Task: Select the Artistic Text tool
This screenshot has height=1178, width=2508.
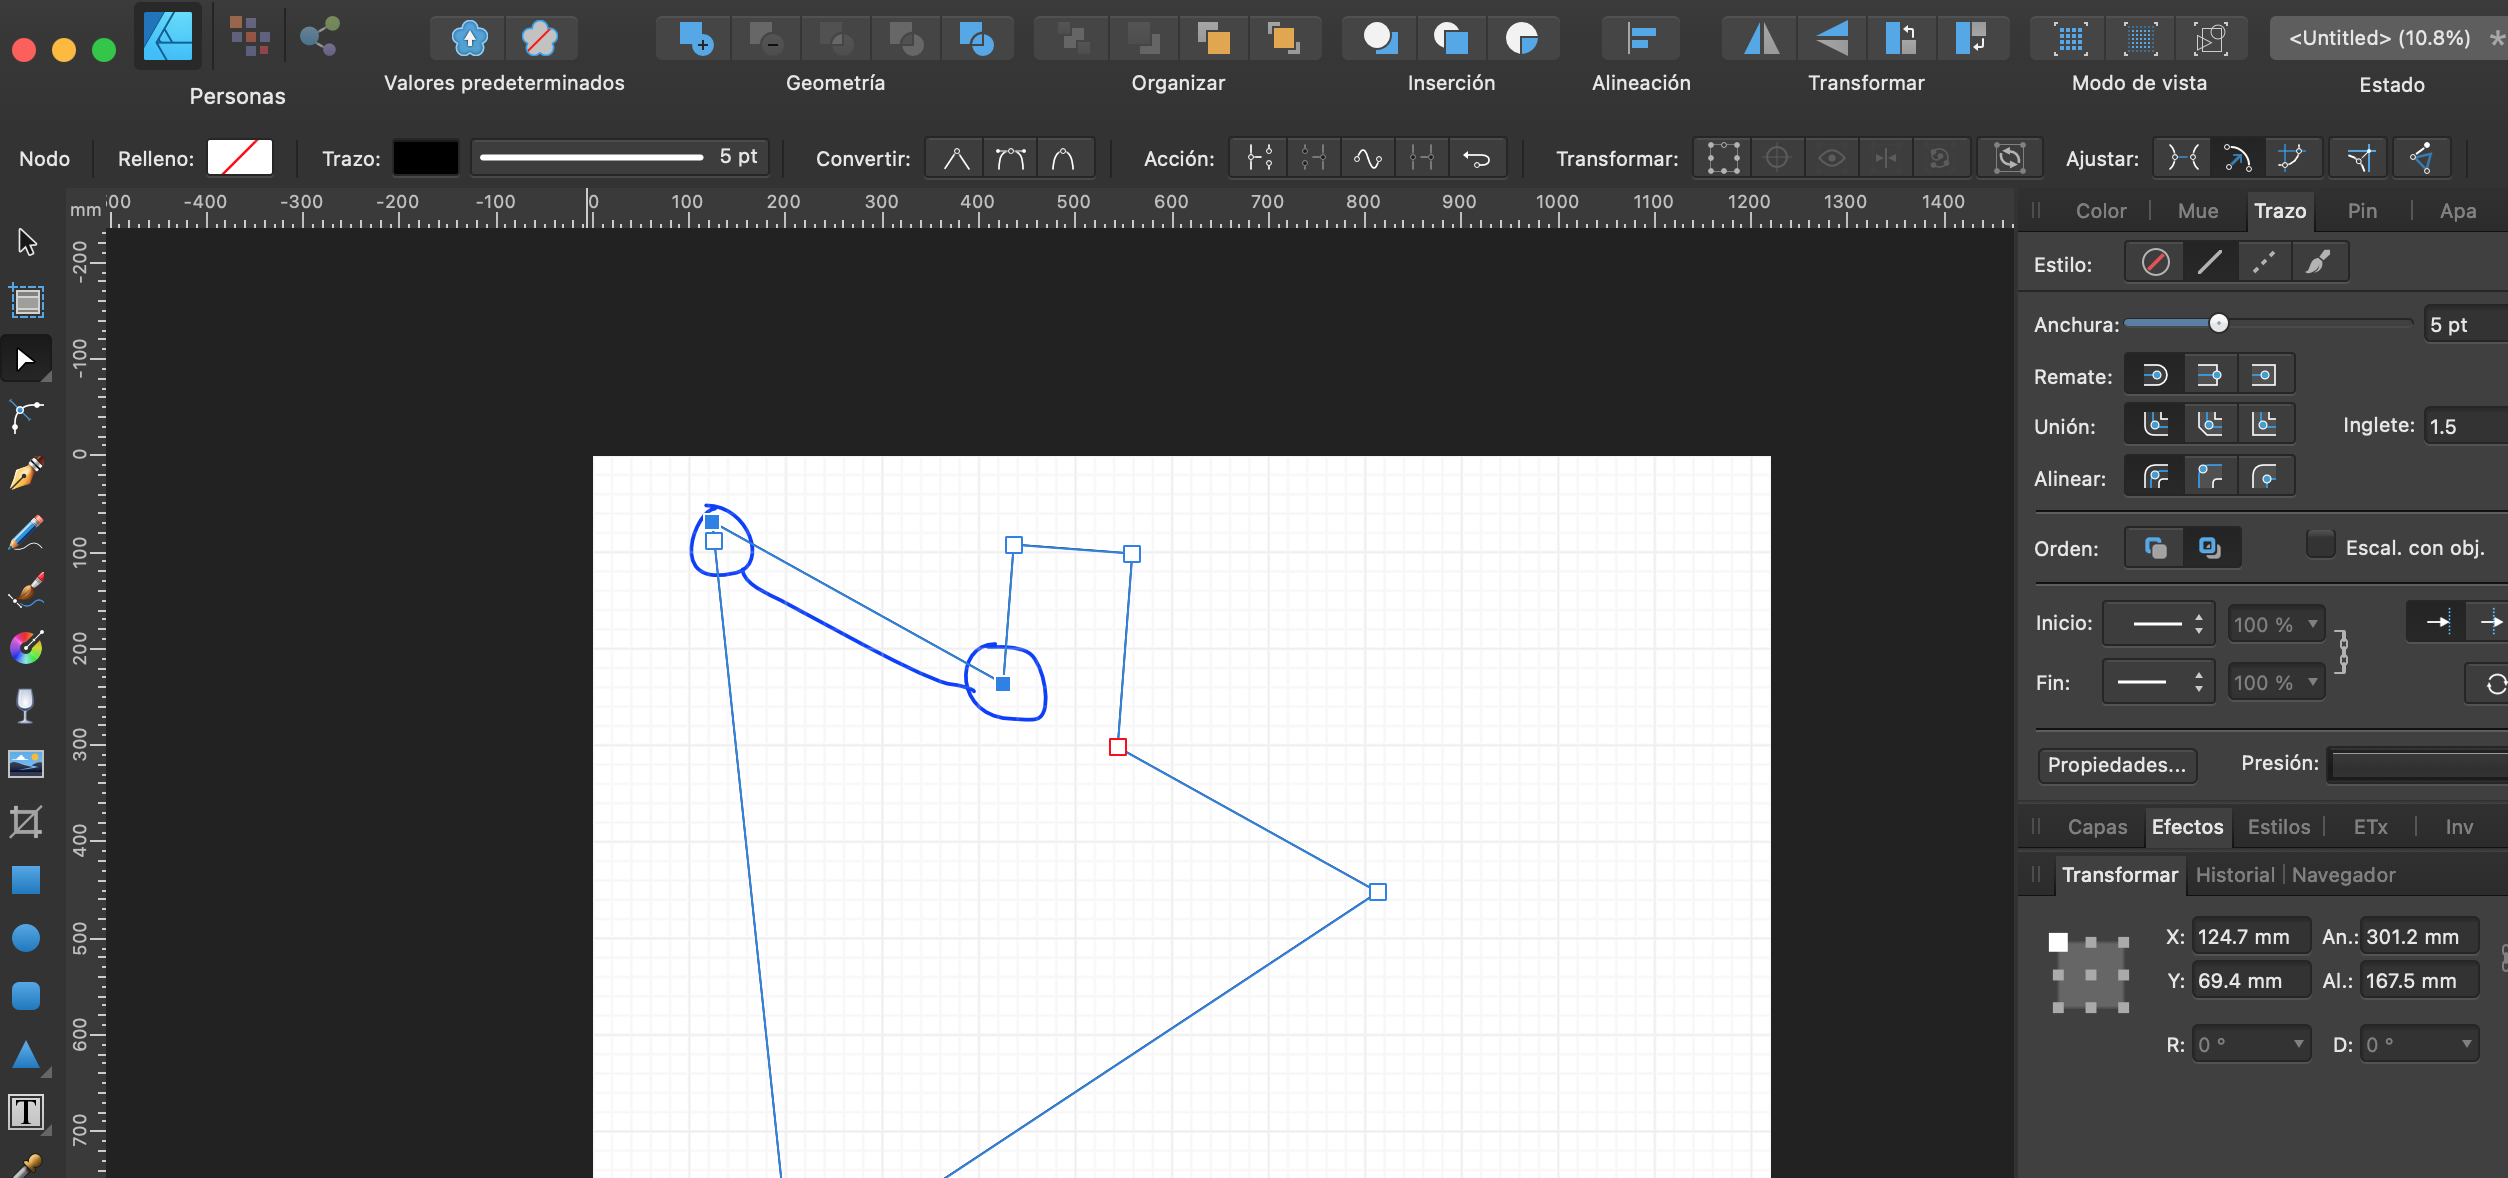Action: pos(25,1111)
